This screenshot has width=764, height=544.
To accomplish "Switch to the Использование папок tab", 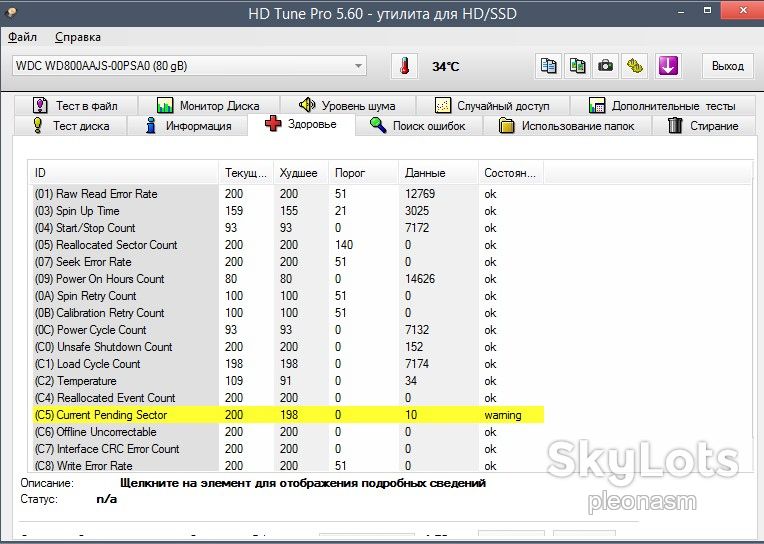I will tap(567, 126).
